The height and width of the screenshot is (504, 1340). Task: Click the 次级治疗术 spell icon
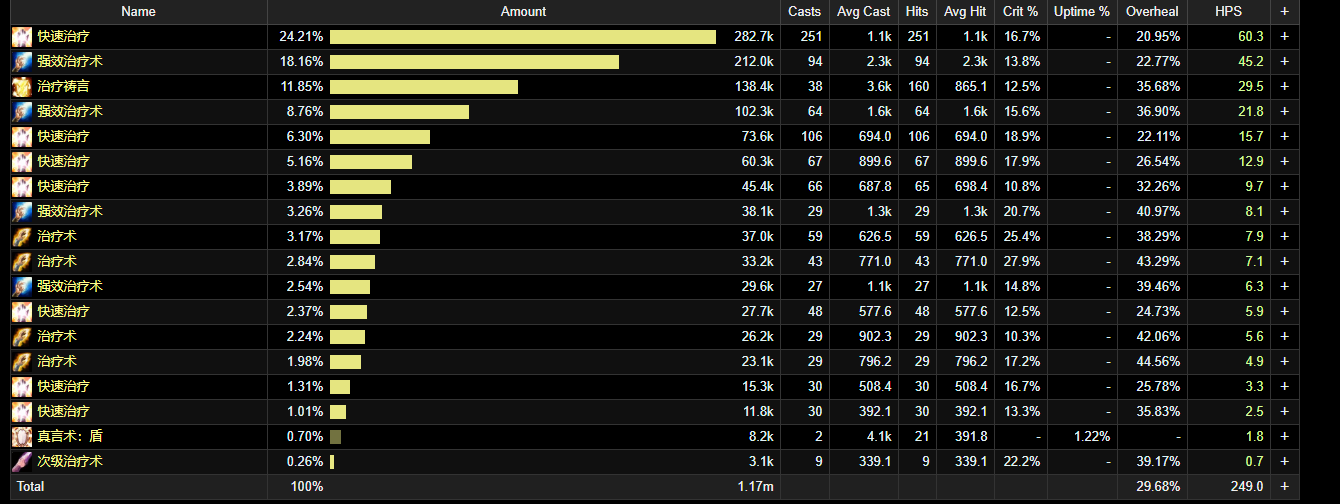(x=21, y=462)
